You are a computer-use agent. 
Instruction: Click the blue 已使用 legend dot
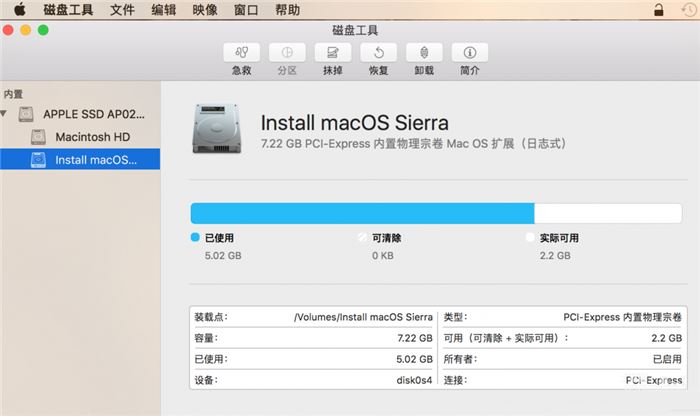coord(194,238)
